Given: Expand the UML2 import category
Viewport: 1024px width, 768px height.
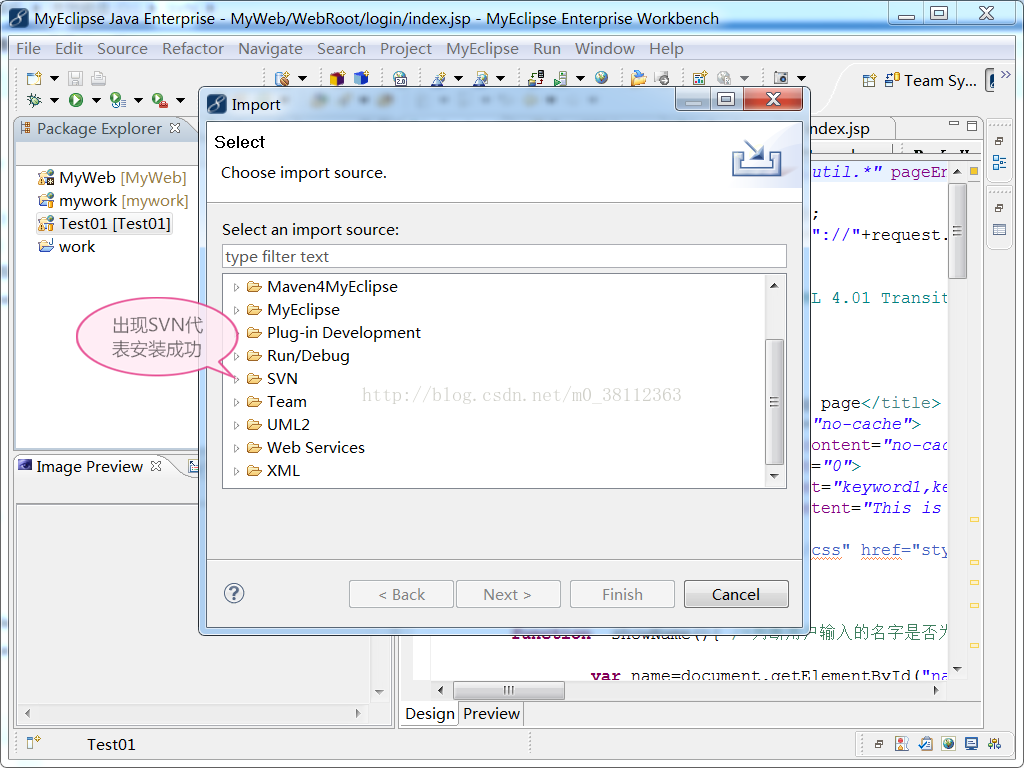Looking at the screenshot, I should (236, 425).
